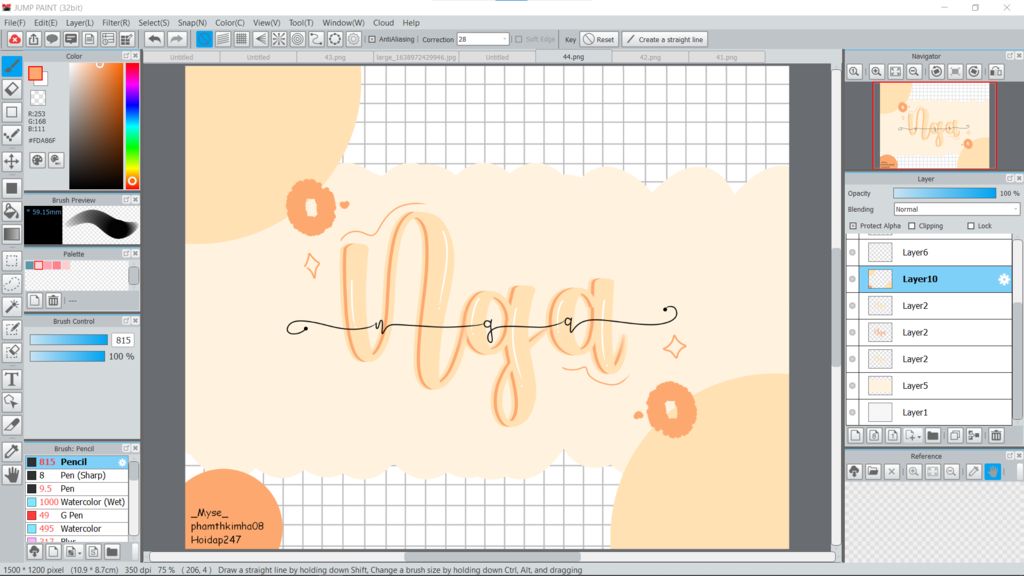Open the File(F) menu
Screen dimensions: 1024x576
click(x=14, y=22)
